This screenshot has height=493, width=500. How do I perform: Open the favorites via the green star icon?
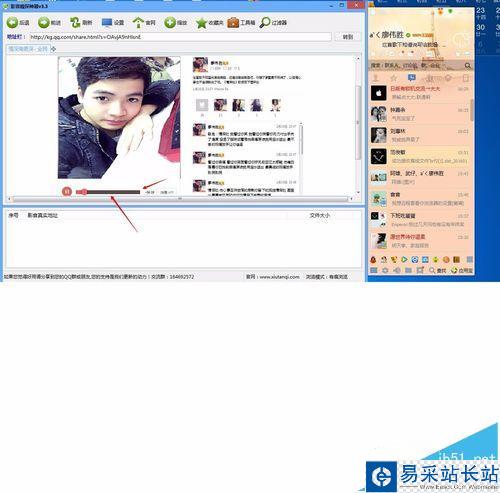(x=201, y=23)
